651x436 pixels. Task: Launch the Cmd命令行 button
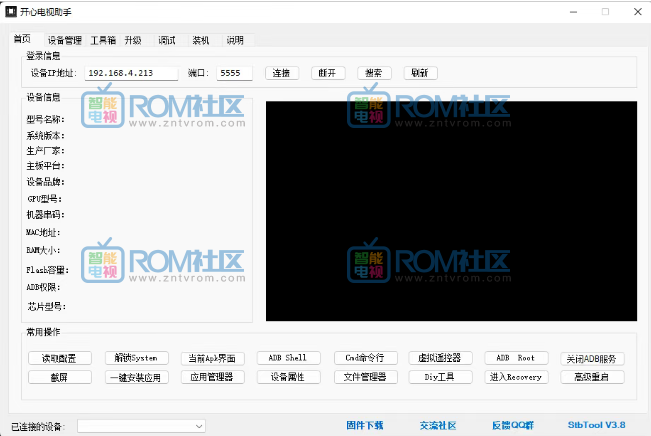(366, 358)
